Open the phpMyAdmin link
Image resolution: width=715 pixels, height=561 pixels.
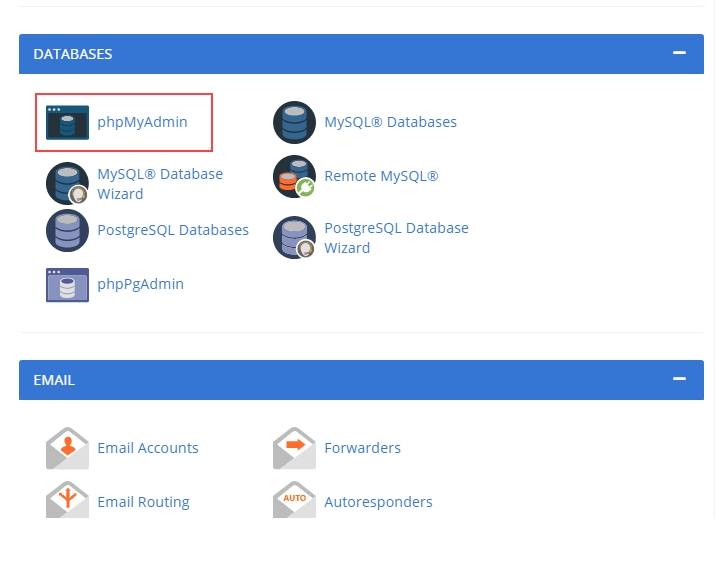point(142,122)
